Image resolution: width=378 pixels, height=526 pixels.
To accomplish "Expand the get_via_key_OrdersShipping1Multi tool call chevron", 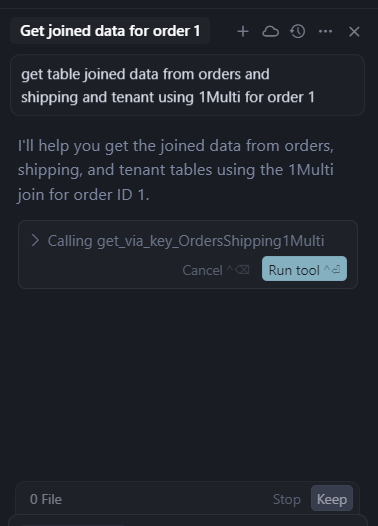I will [35, 241].
